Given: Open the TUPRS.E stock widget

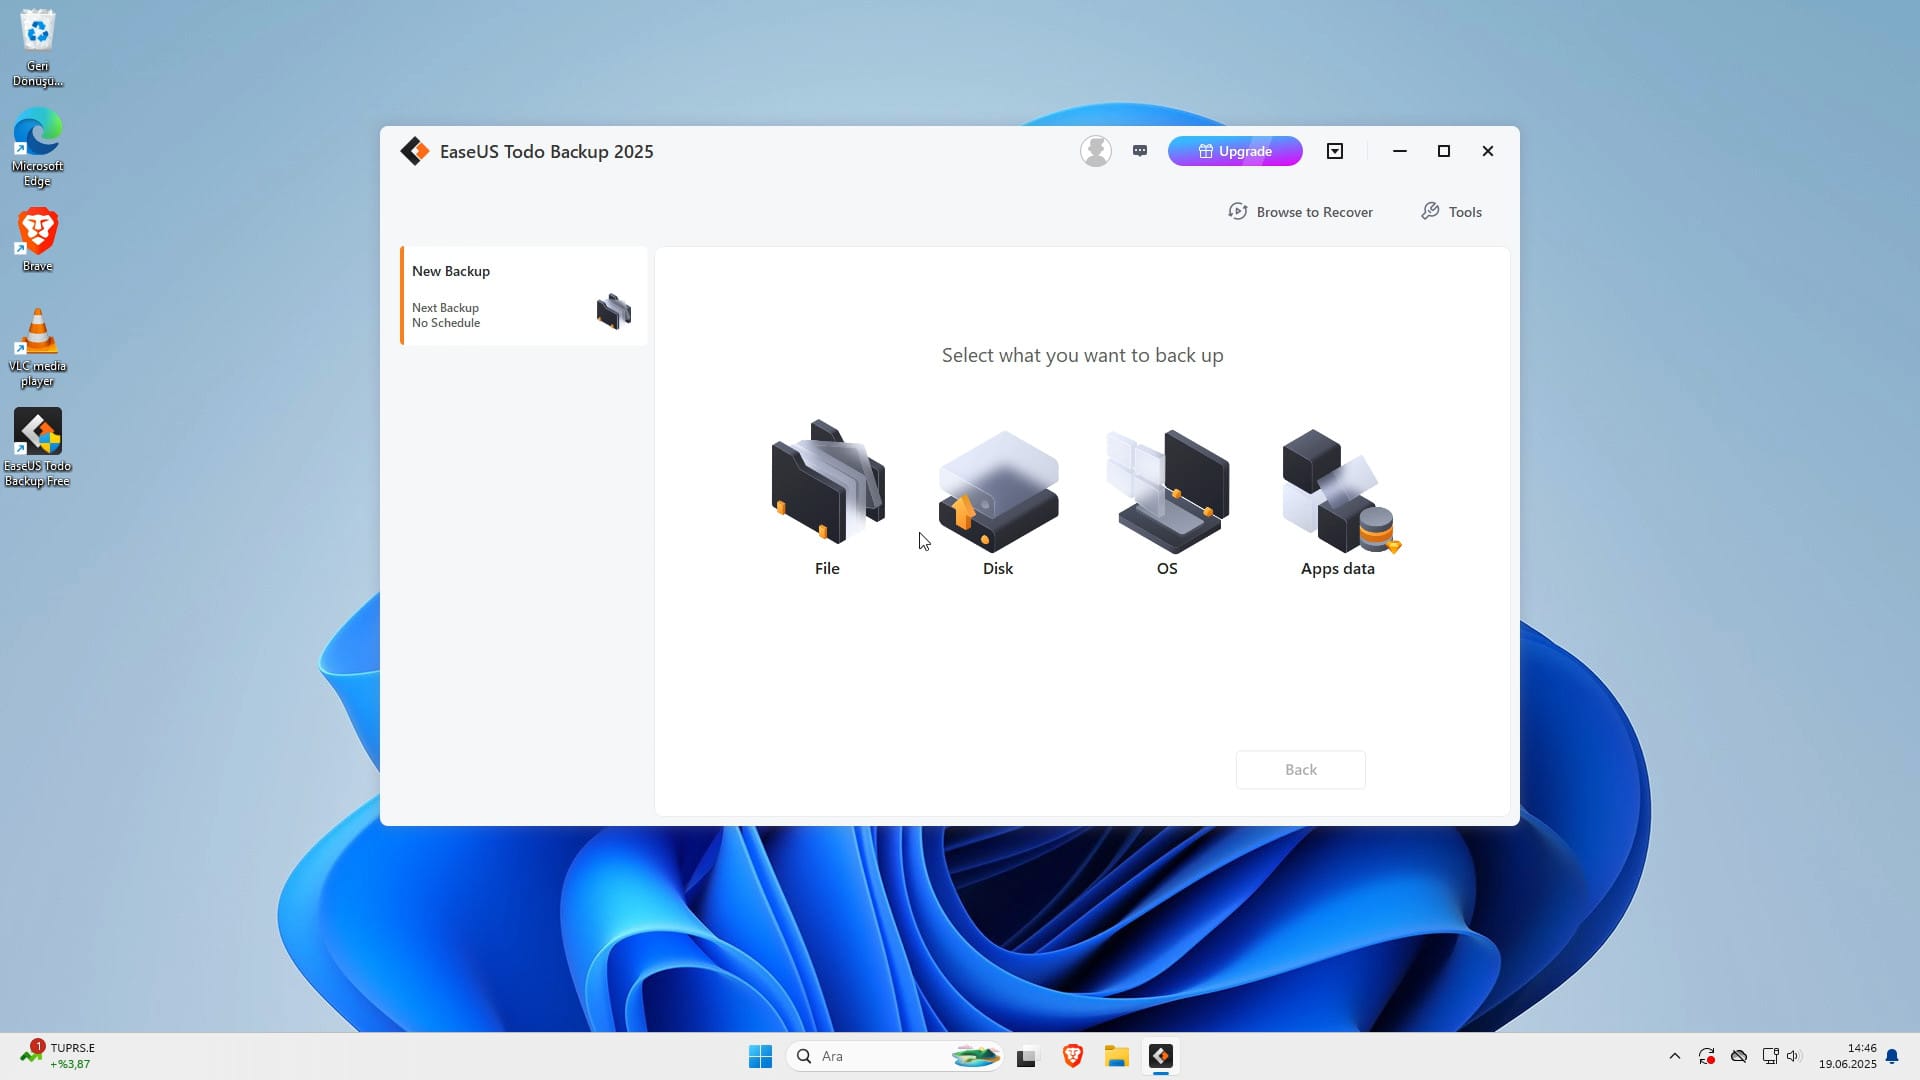Looking at the screenshot, I should [x=58, y=1055].
